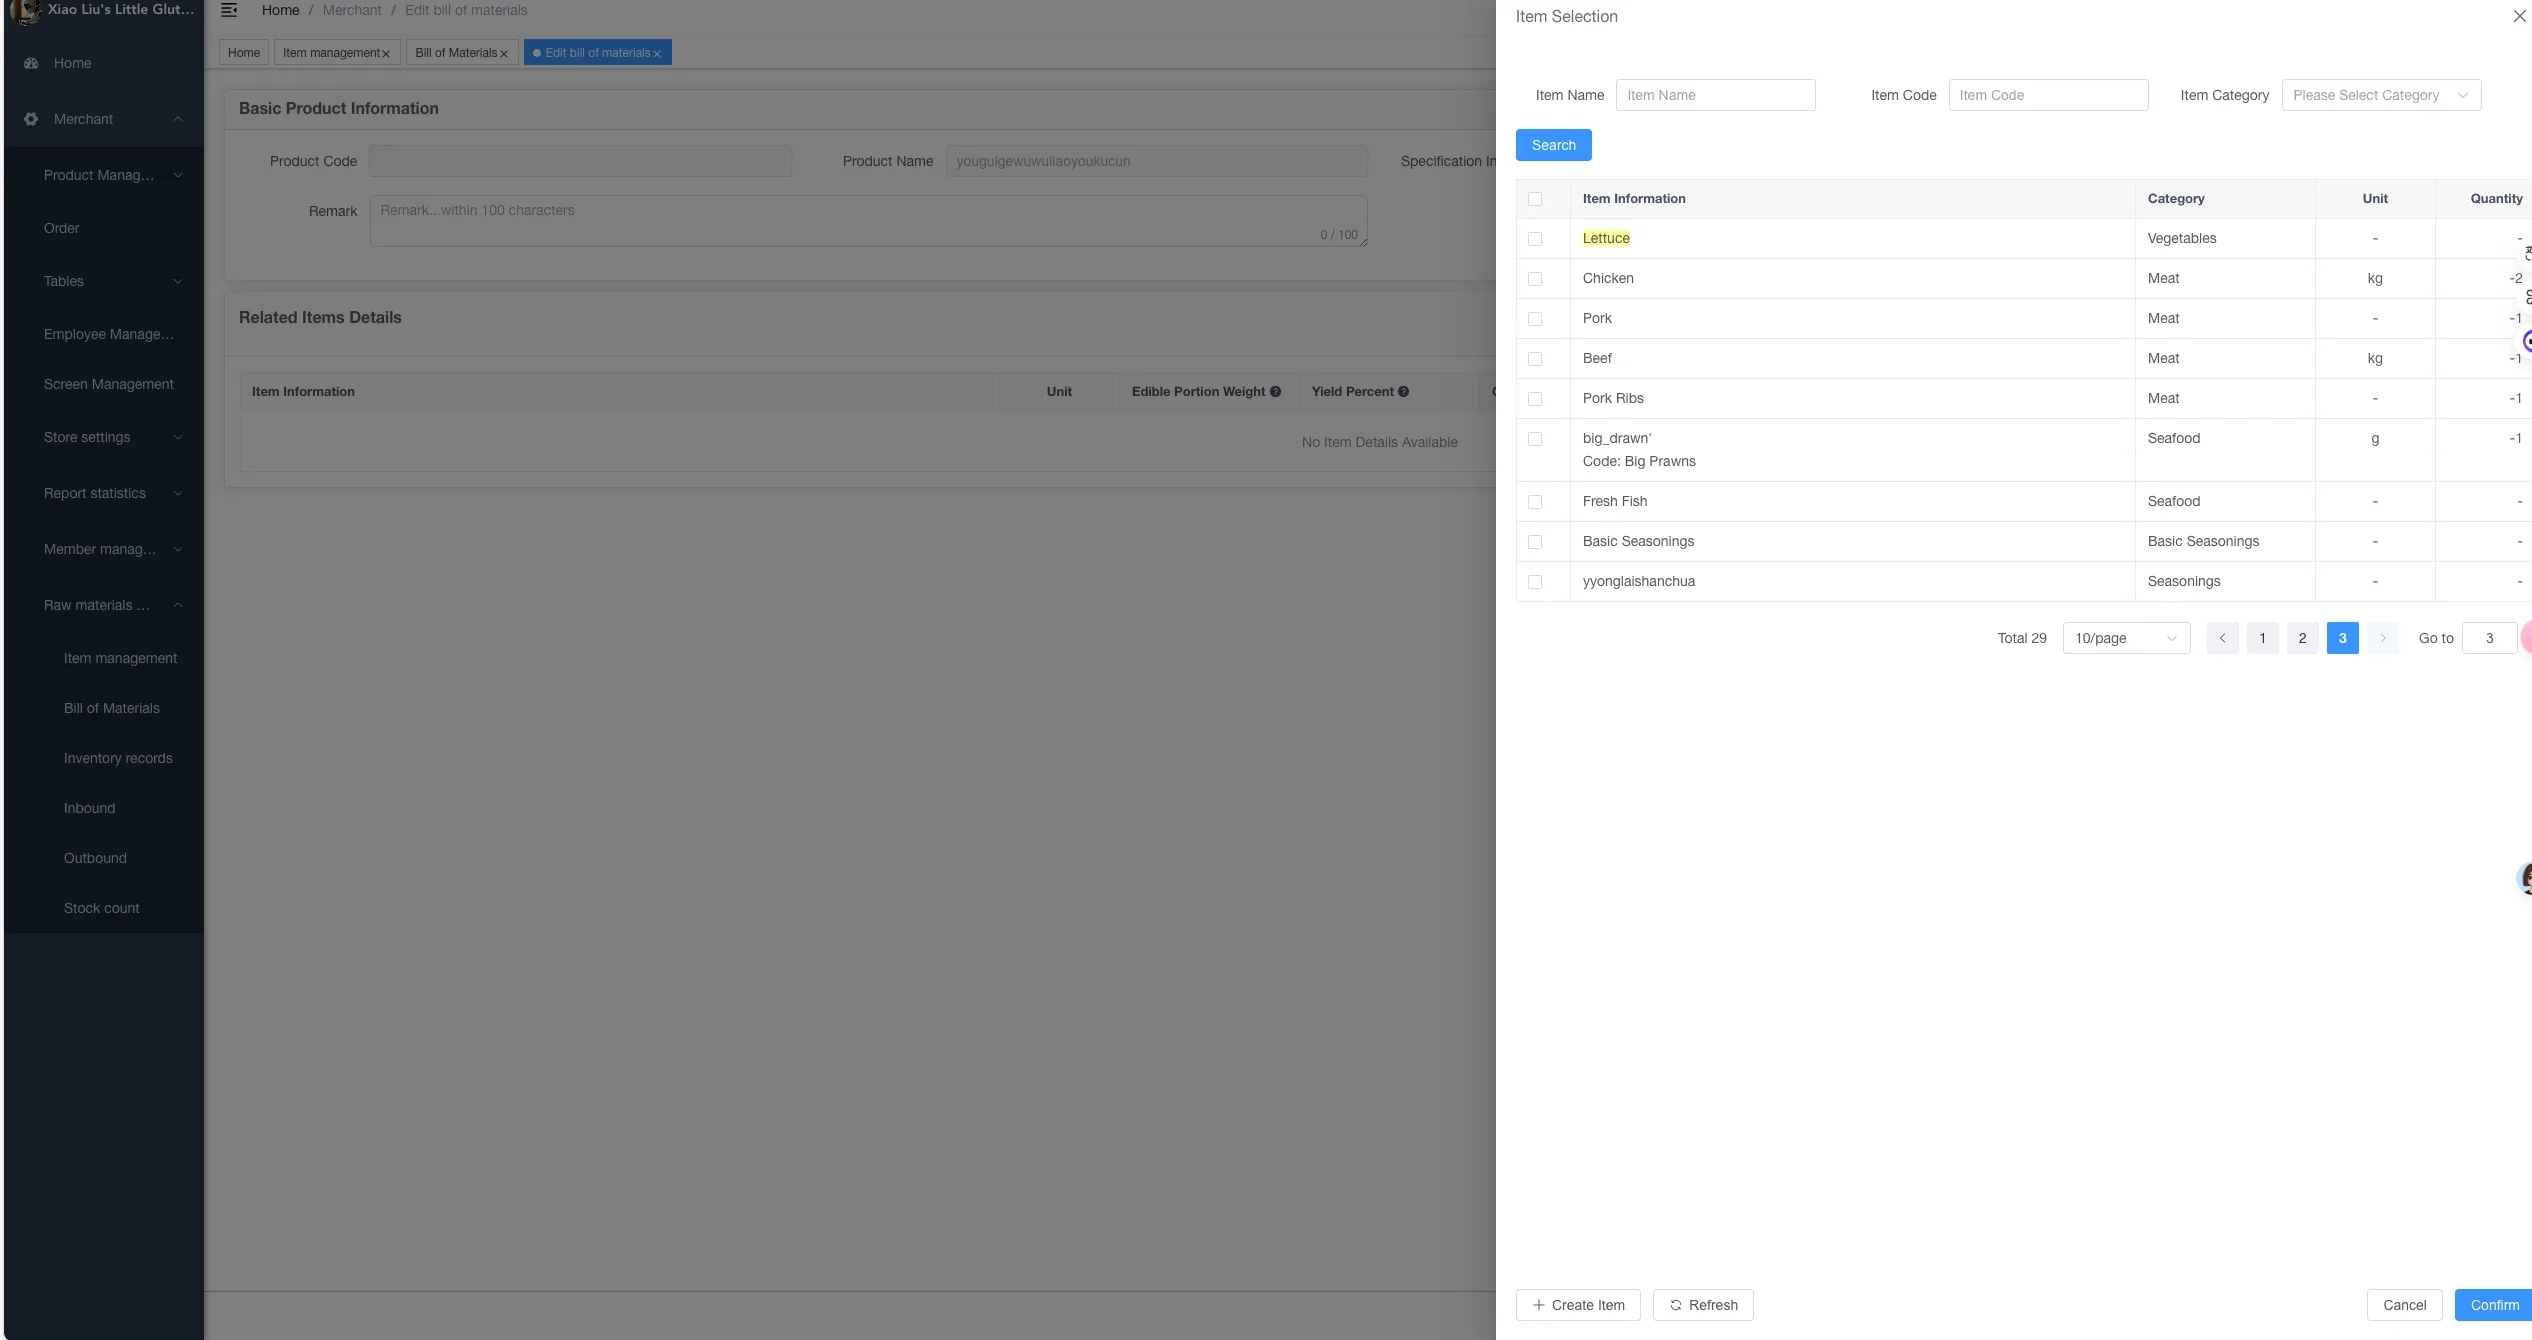Image resolution: width=2532 pixels, height=1340 pixels.
Task: Check the Beef row checkbox
Action: pyautogui.click(x=1535, y=359)
